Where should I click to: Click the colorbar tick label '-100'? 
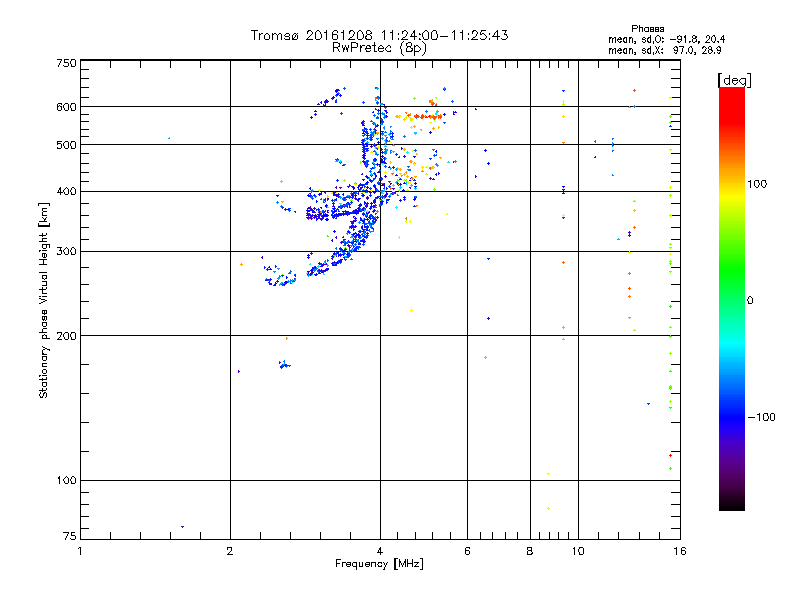pyautogui.click(x=761, y=417)
